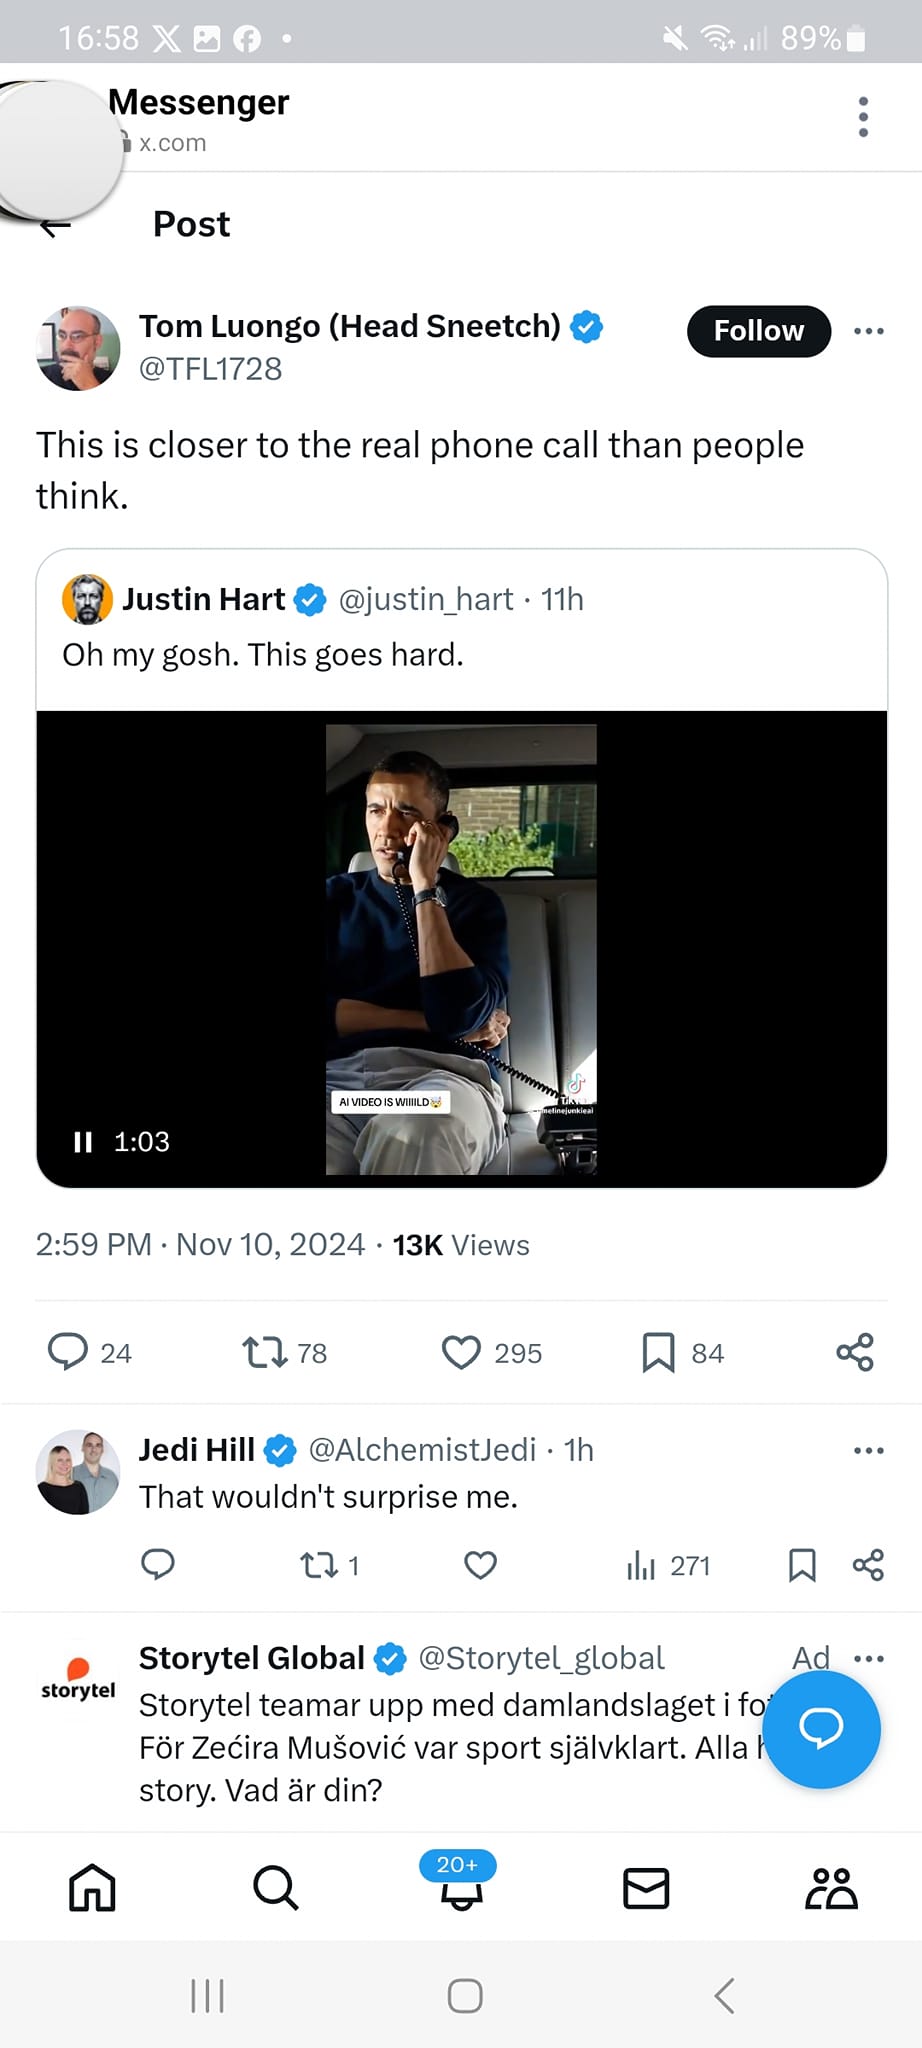This screenshot has width=922, height=2048.
Task: Tap the reply icon under the main post
Action: pyautogui.click(x=68, y=1352)
